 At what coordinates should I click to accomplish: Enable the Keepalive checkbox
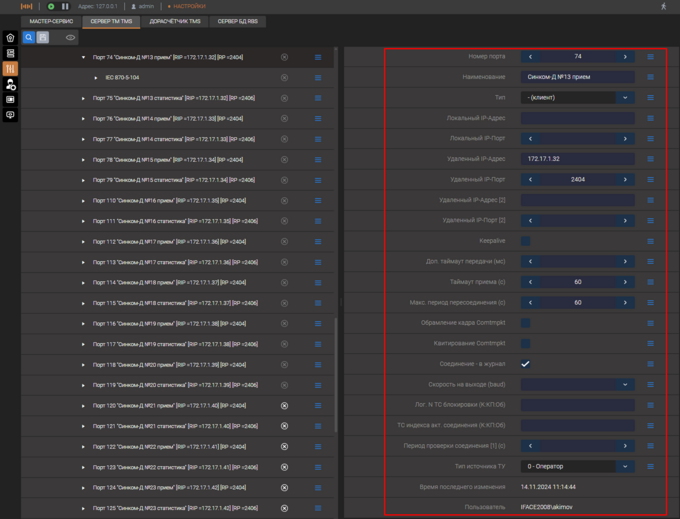(526, 241)
